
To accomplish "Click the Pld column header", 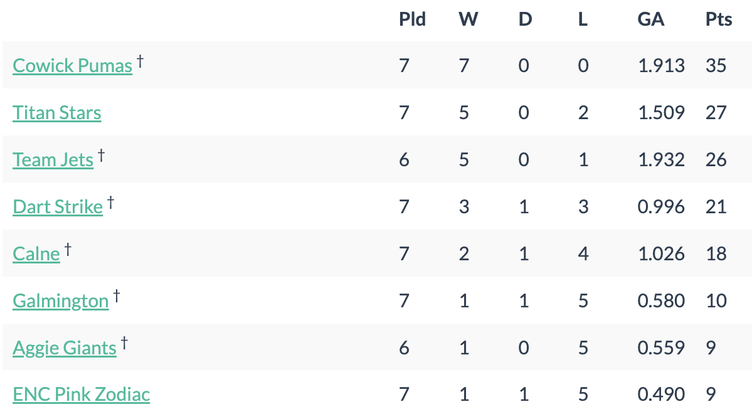I will click(412, 19).
